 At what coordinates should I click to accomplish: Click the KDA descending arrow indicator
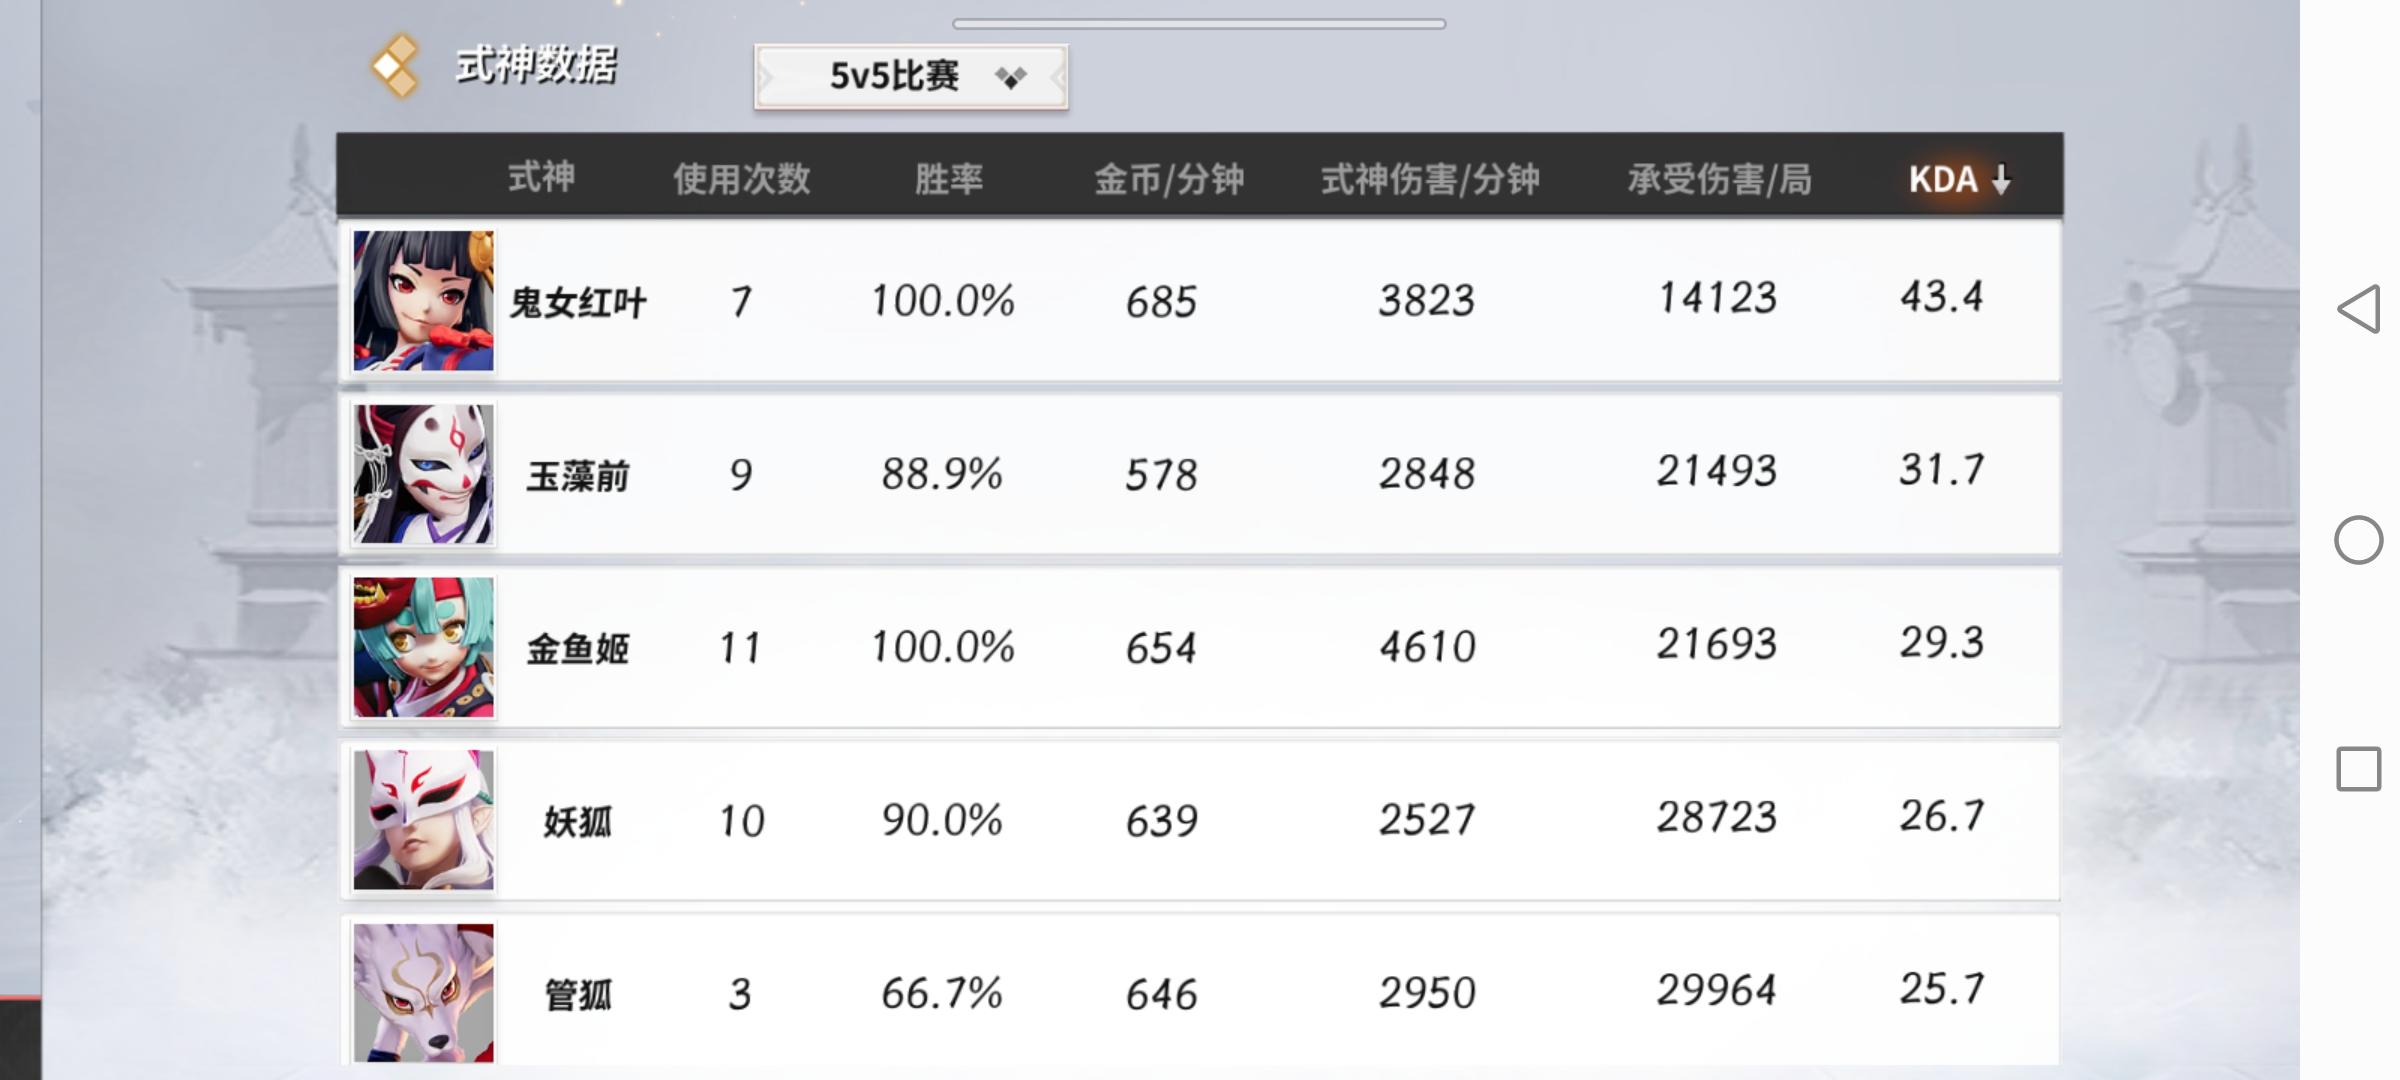coord(2001,180)
